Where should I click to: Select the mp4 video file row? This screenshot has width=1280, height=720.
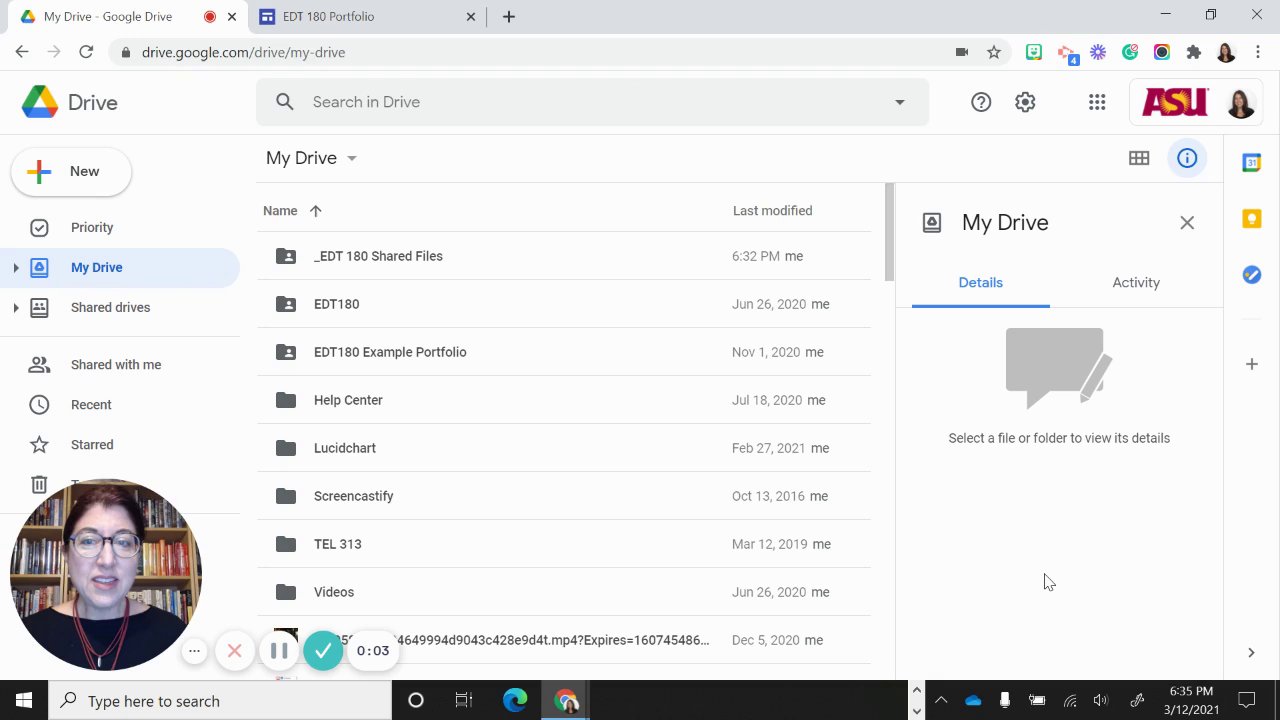coord(564,640)
